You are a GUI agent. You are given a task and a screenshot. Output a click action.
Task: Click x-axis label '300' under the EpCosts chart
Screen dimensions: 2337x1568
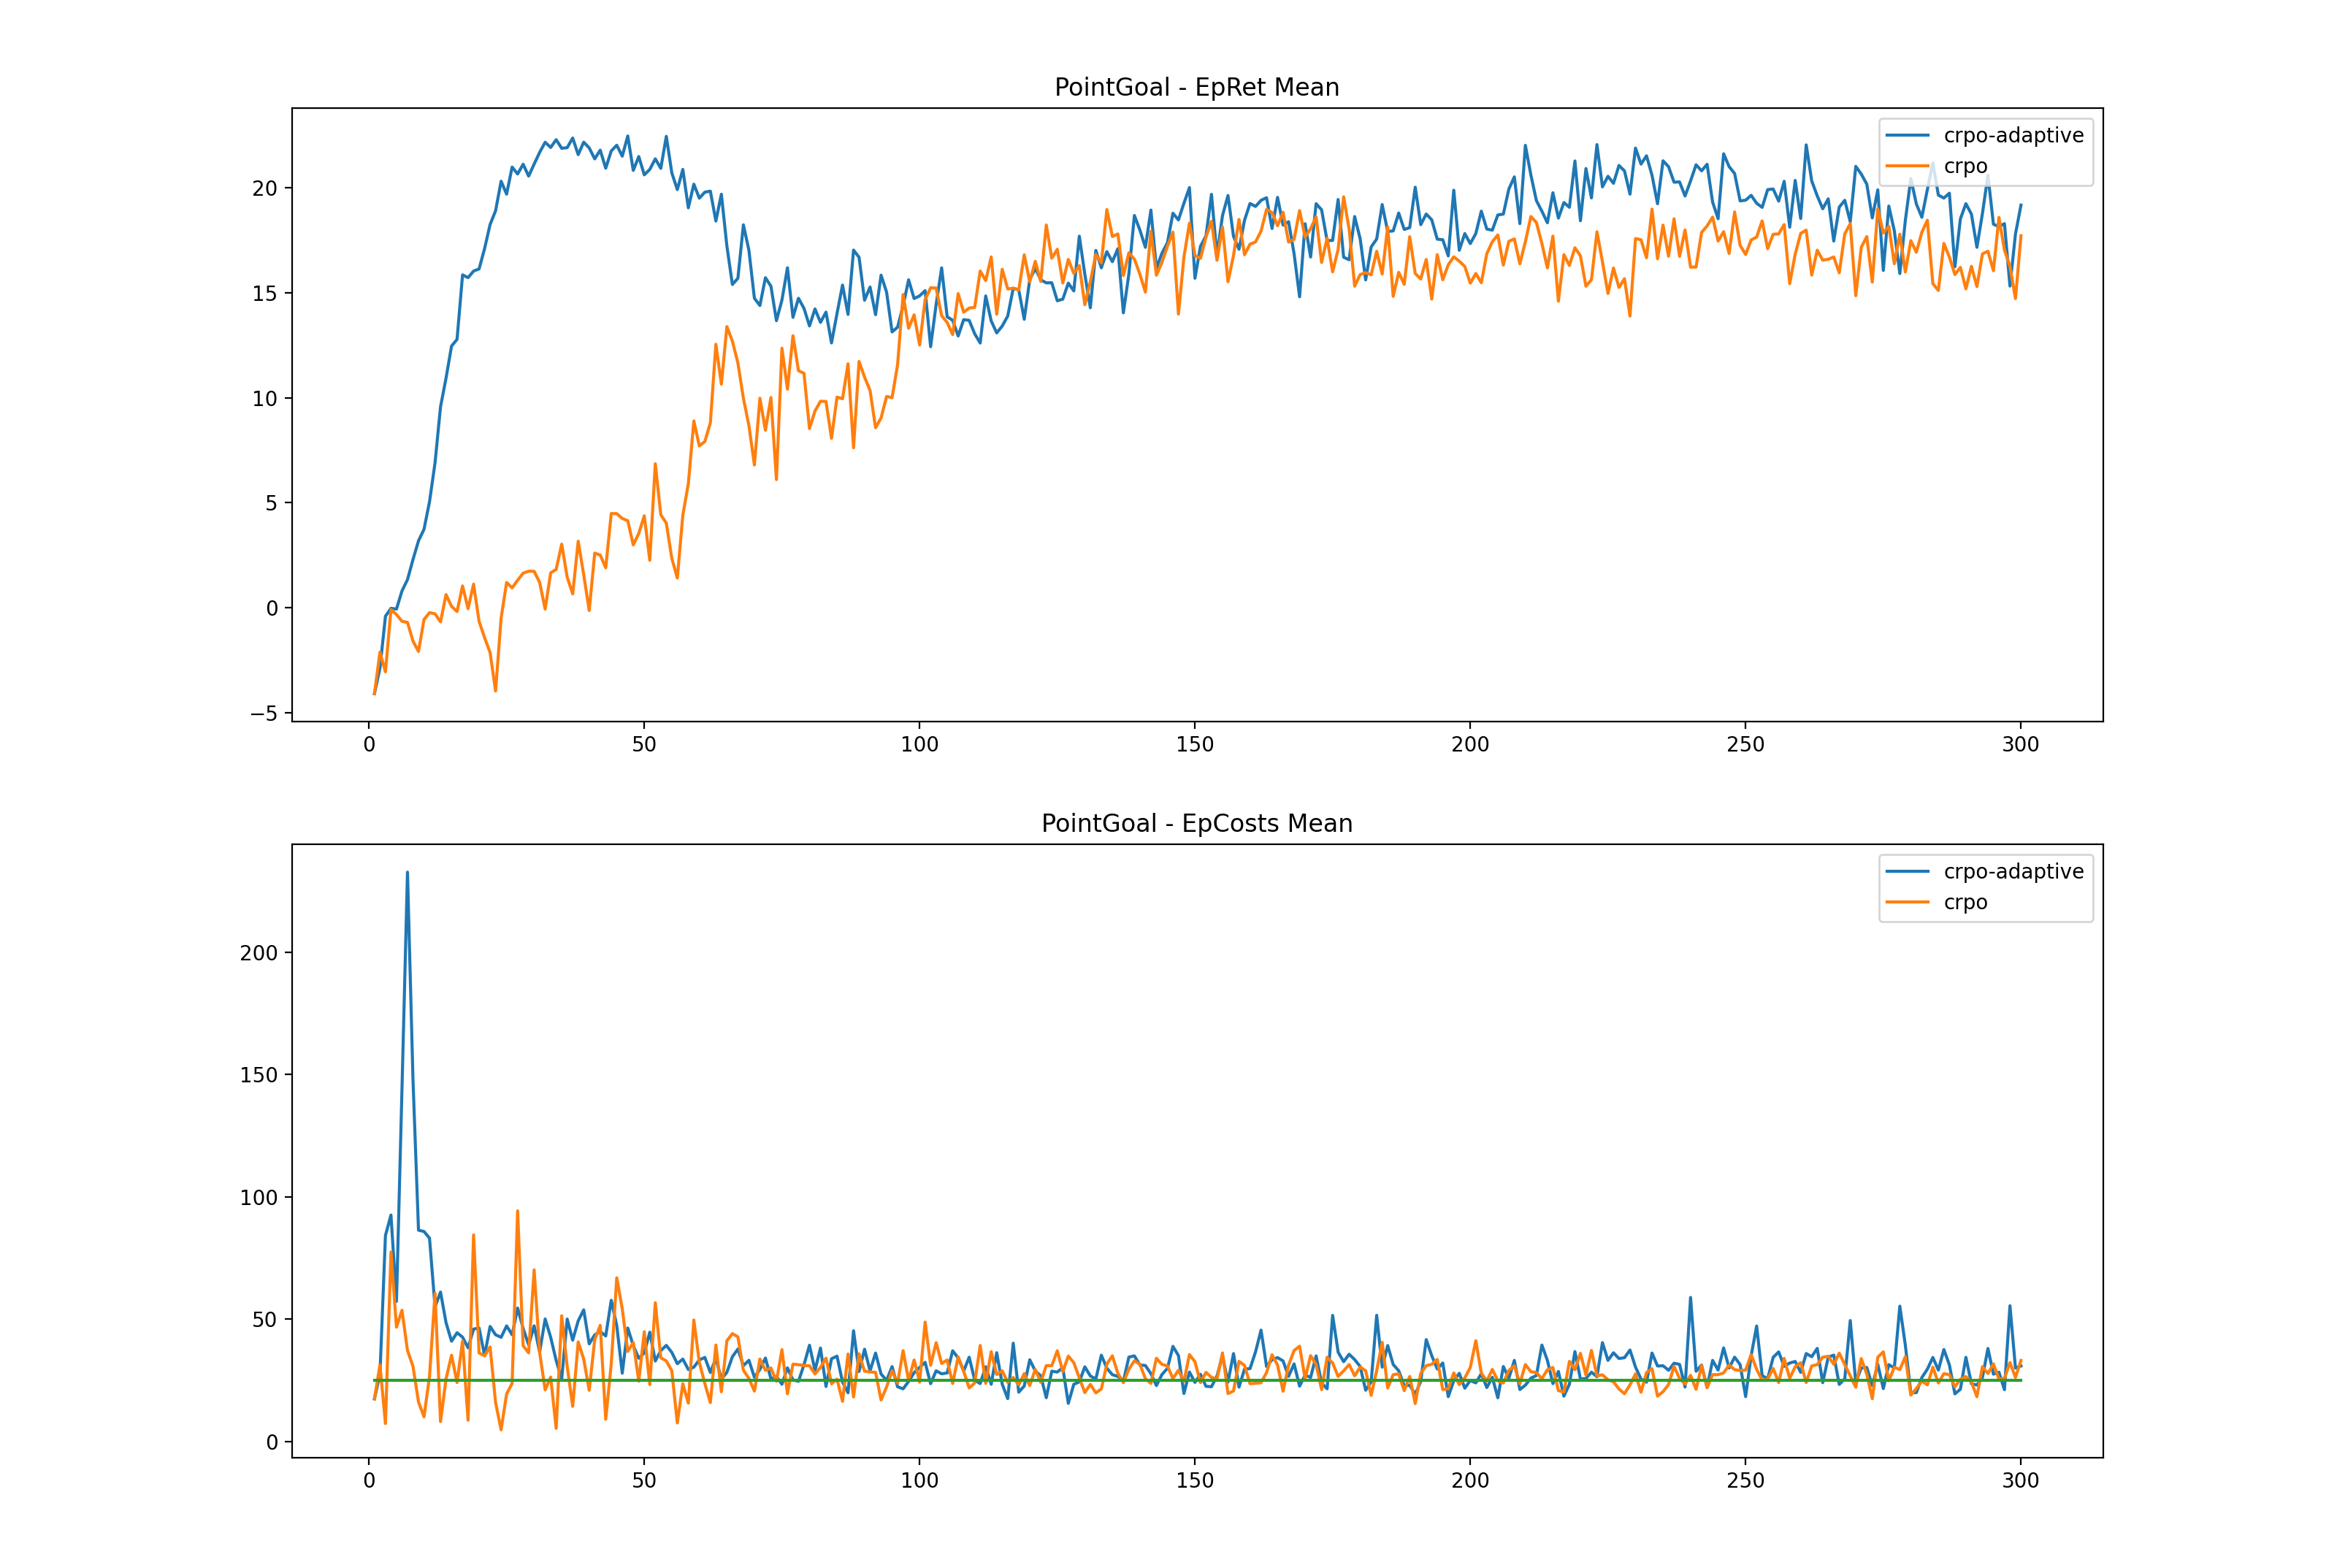[x=2020, y=1481]
